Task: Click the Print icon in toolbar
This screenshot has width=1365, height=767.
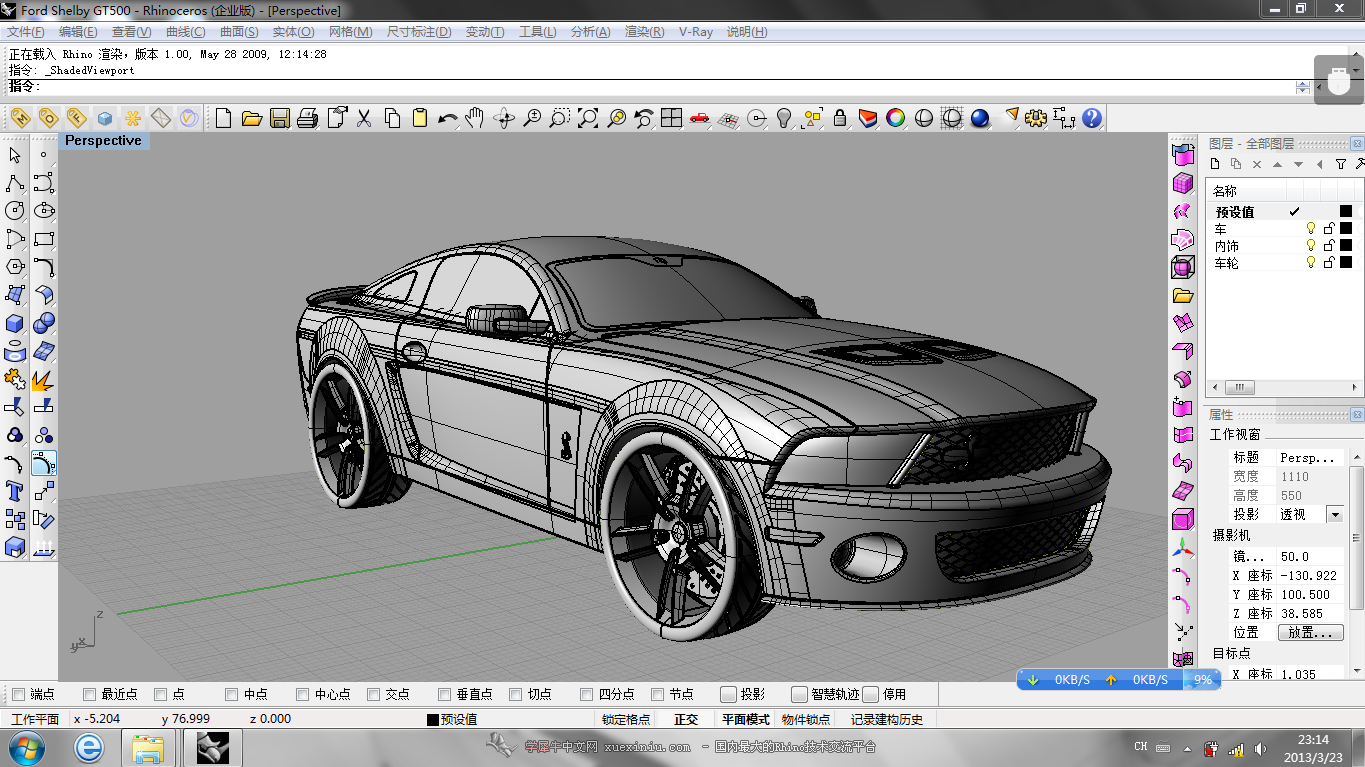Action: 308,118
